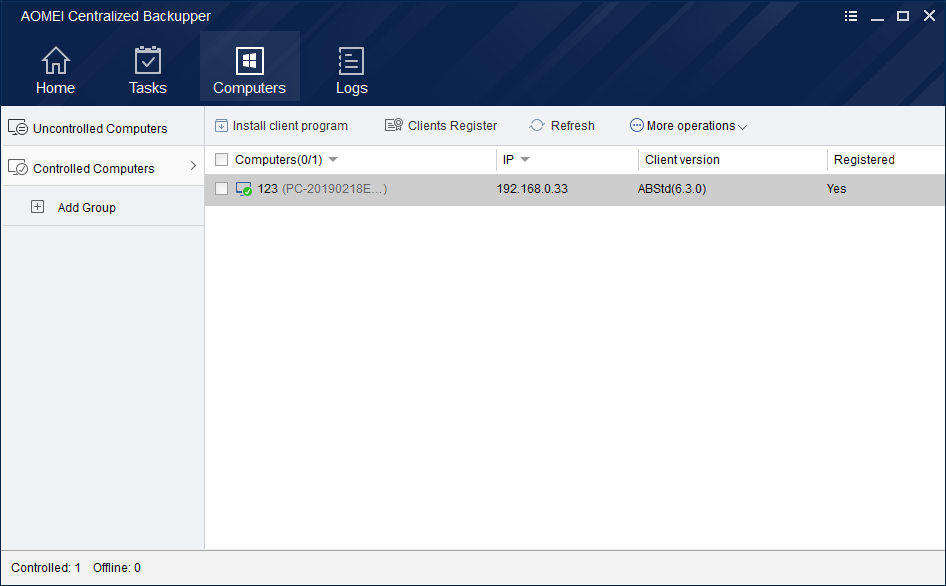Viewport: 946px width, 586px height.
Task: Click the Clients Register certificate icon
Action: (x=394, y=125)
